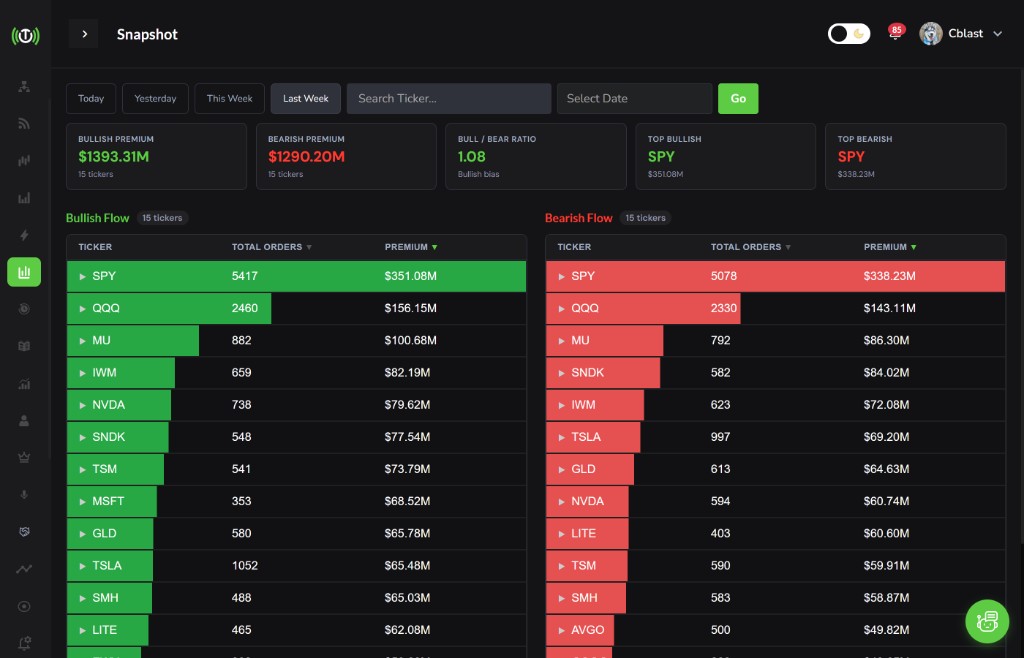Open the RSS feed icon in the sidebar
Viewport: 1024px width, 658px height.
click(24, 122)
